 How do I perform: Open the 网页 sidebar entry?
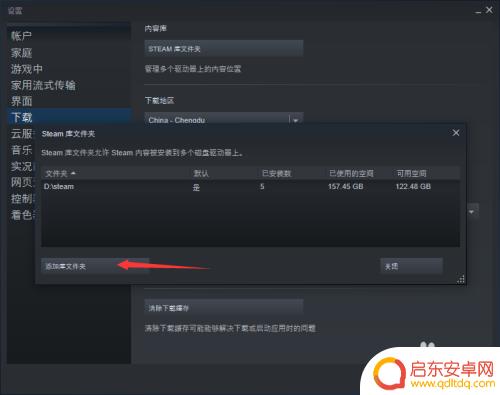21,182
